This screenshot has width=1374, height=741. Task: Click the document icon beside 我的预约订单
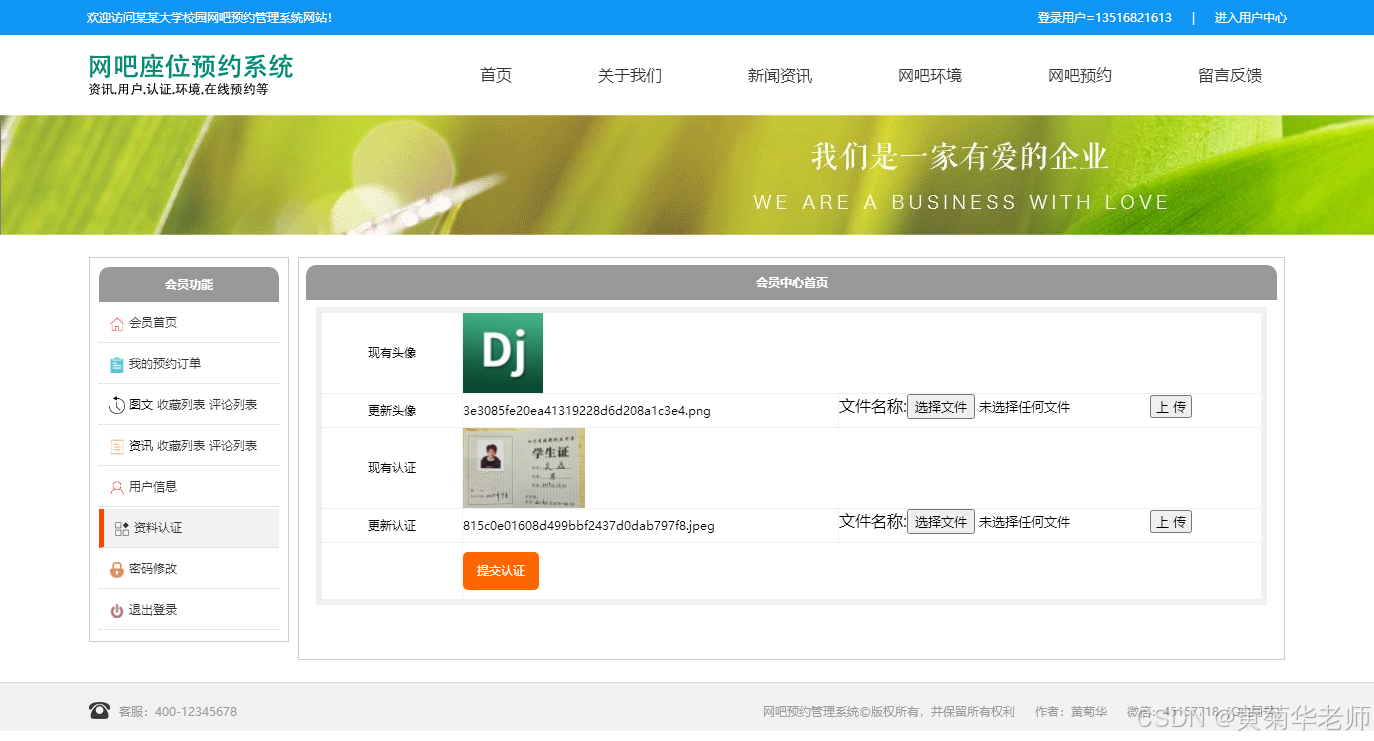pyautogui.click(x=115, y=363)
